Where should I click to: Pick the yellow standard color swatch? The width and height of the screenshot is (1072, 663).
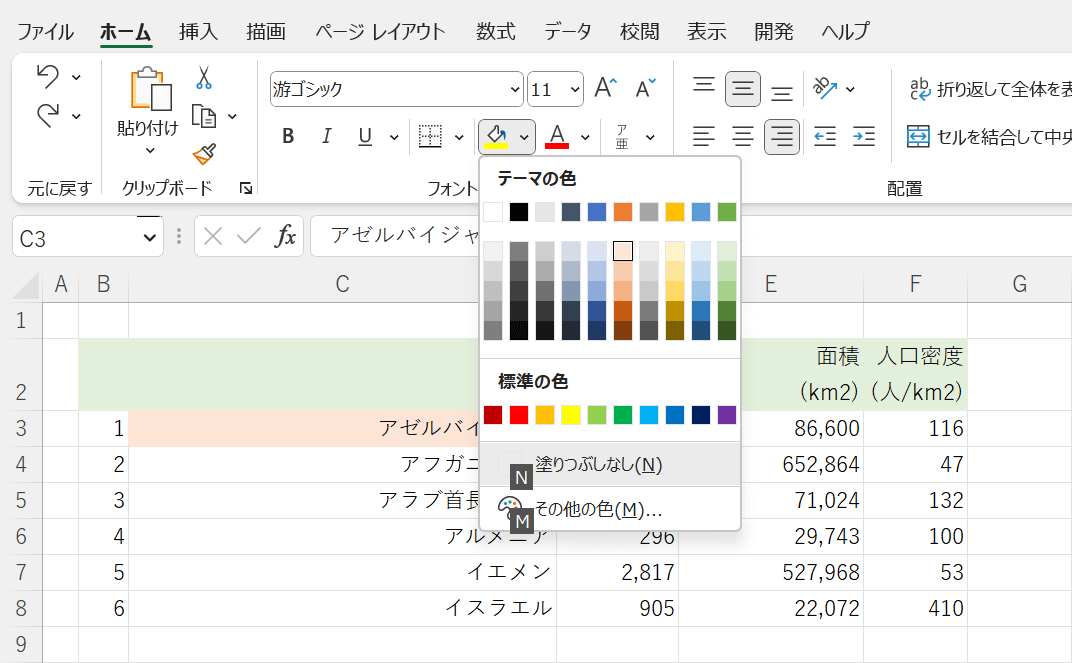coord(571,415)
